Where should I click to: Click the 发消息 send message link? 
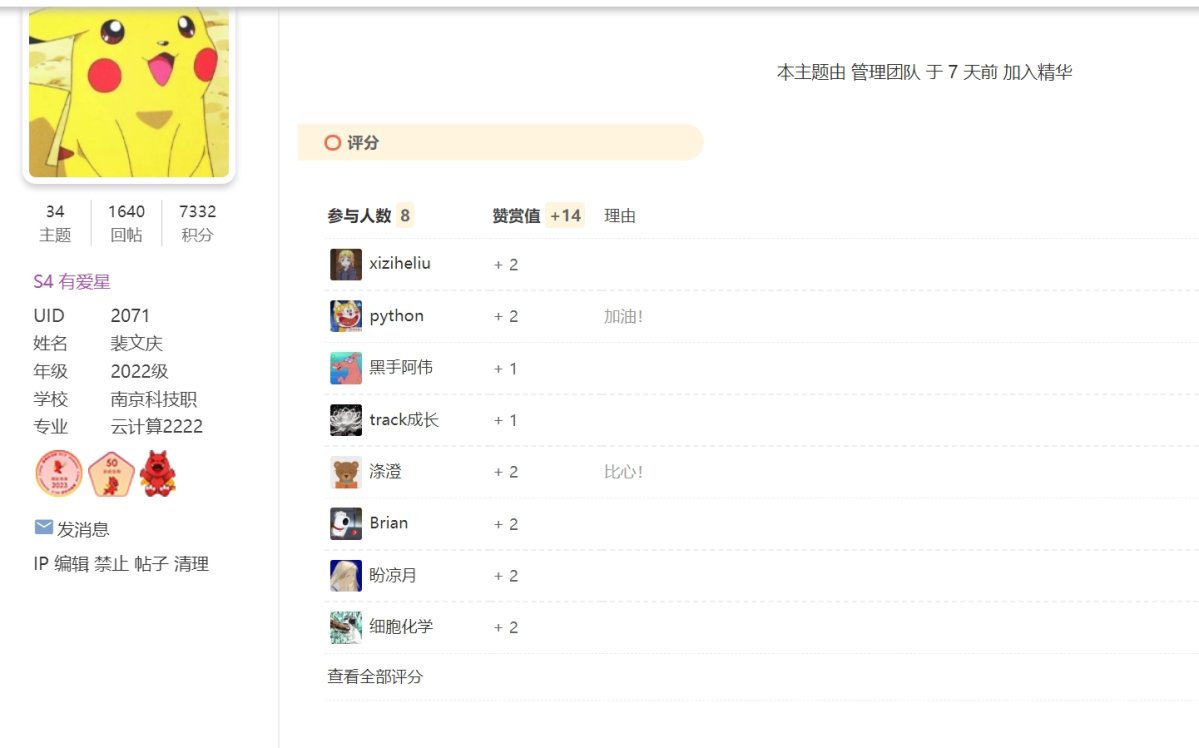point(83,529)
